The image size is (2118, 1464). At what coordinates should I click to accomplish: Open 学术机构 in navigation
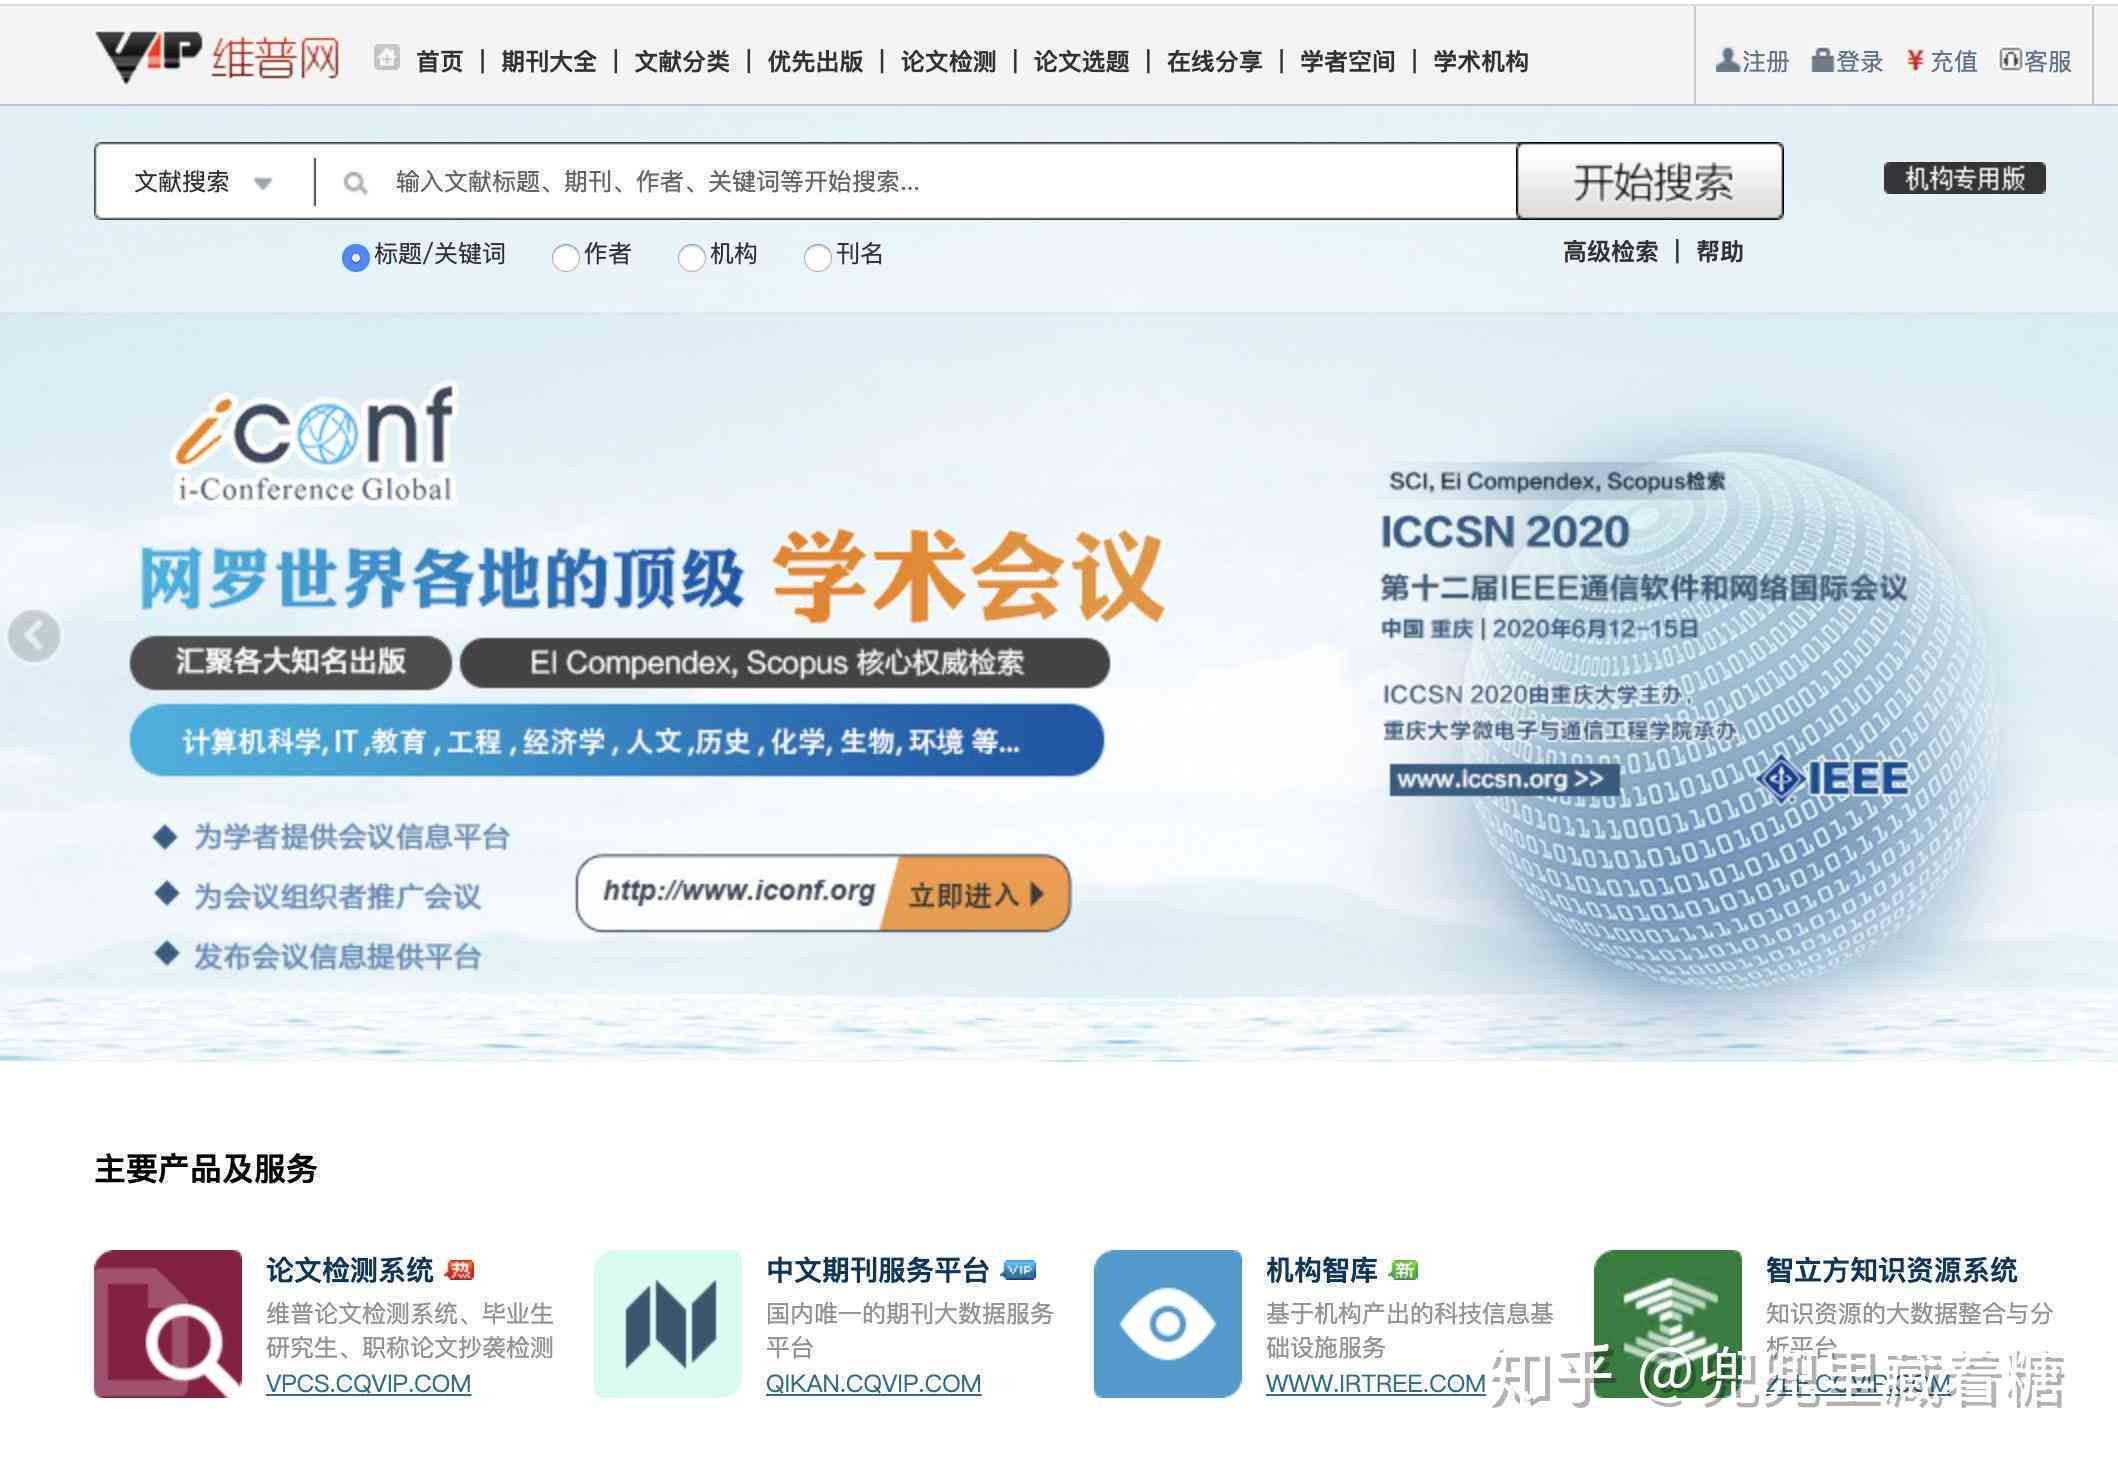(1480, 62)
